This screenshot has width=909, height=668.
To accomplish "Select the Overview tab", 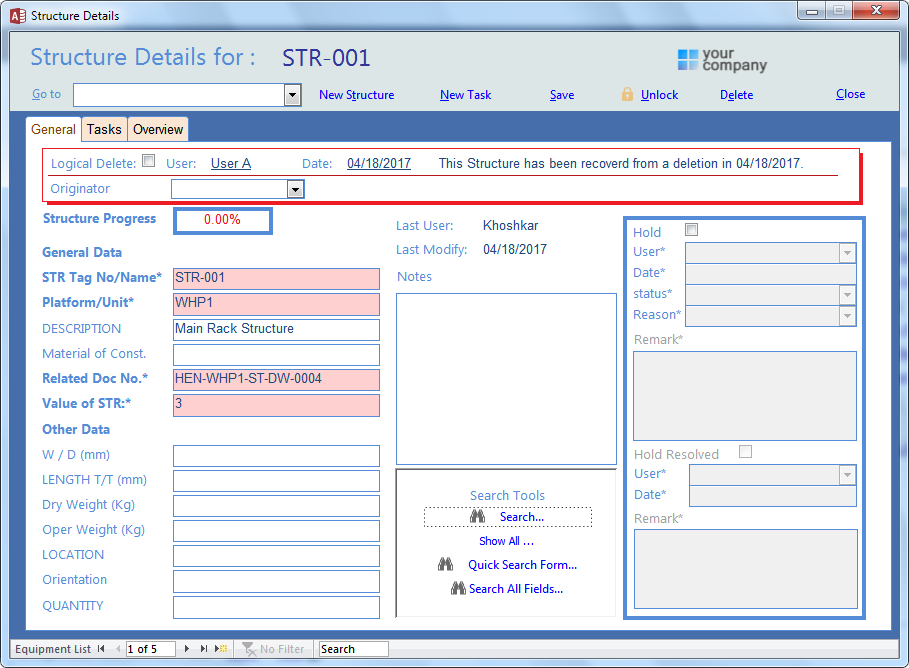I will pyautogui.click(x=158, y=129).
